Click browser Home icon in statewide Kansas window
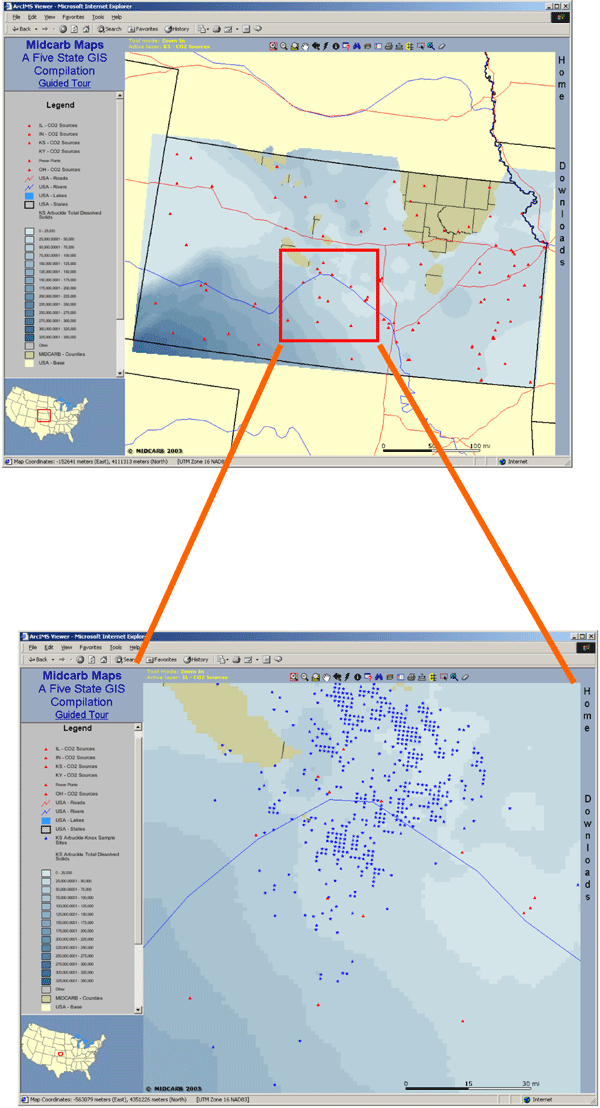The image size is (600, 1108). [86, 29]
